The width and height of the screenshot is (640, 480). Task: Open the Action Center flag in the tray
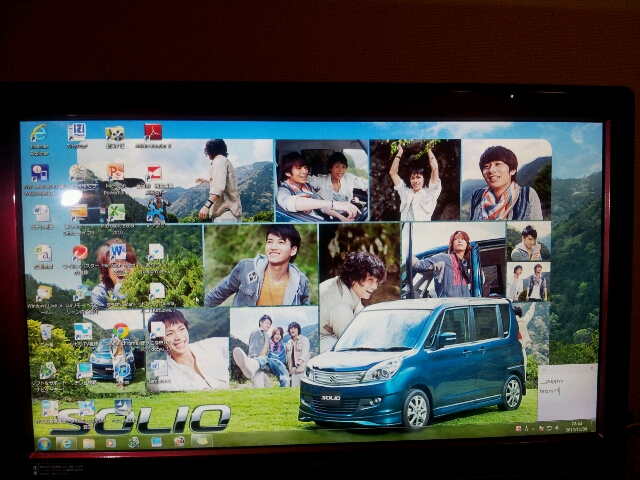click(x=542, y=428)
